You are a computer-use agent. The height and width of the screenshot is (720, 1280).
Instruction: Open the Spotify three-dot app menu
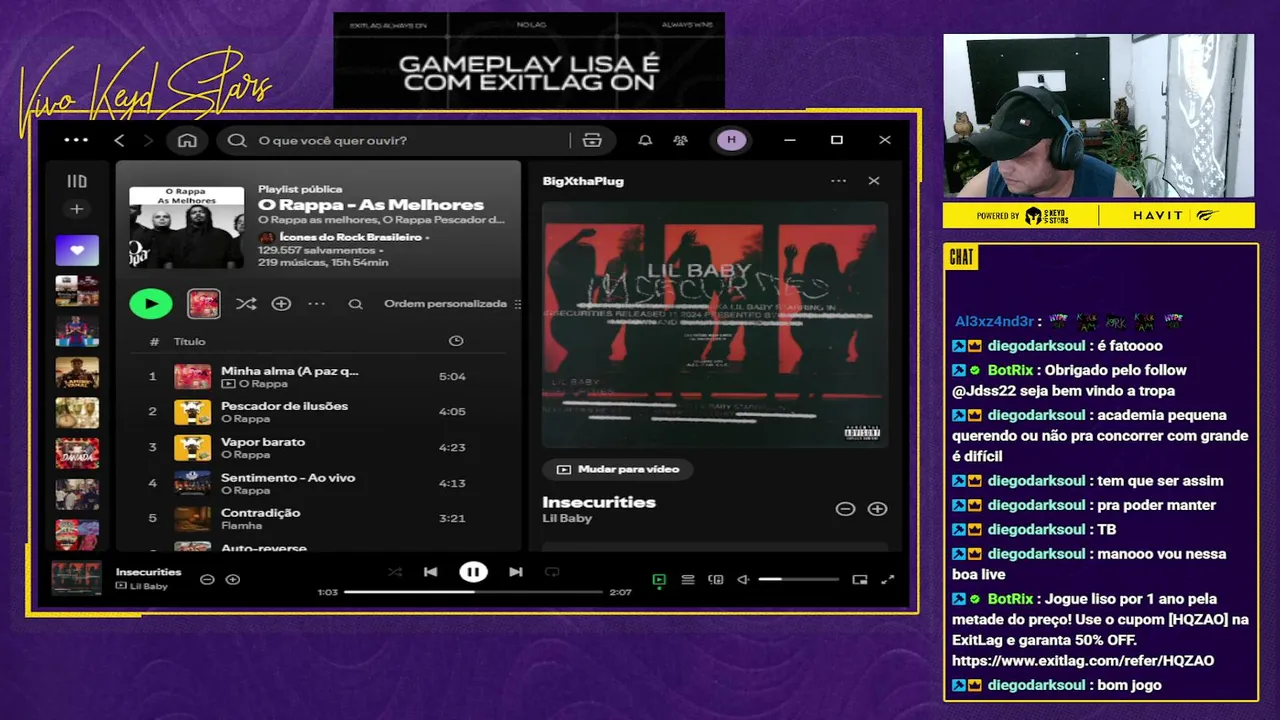pyautogui.click(x=76, y=140)
